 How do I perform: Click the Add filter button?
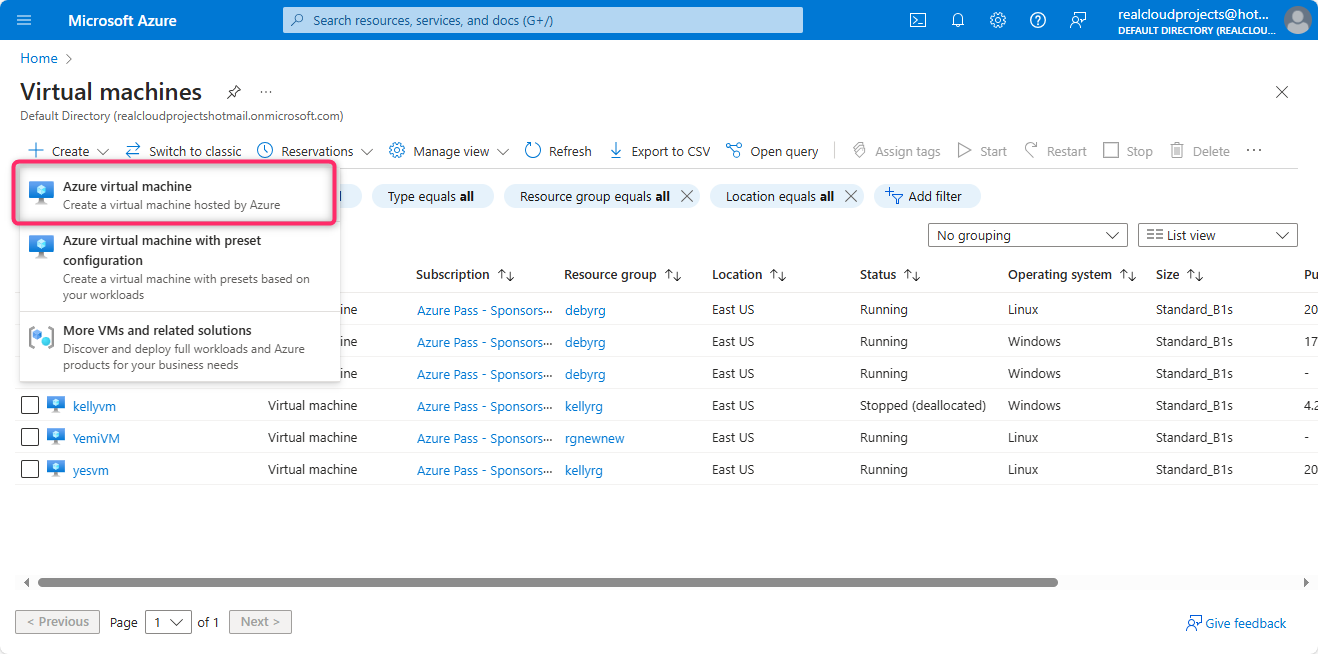926,197
